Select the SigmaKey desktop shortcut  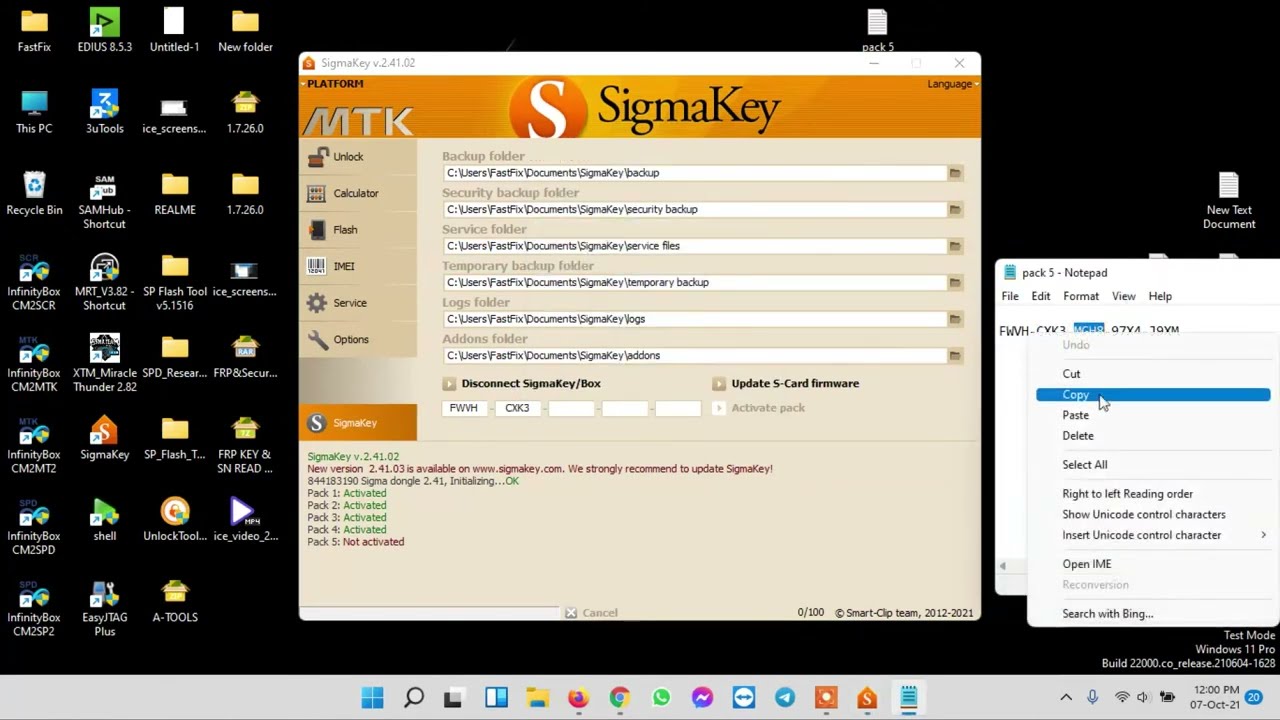(105, 438)
